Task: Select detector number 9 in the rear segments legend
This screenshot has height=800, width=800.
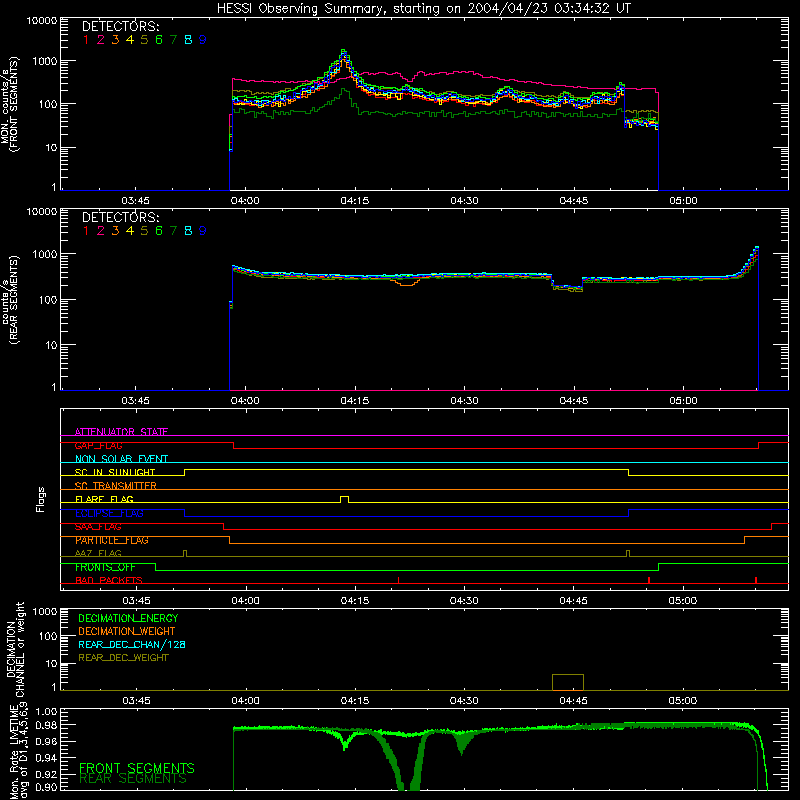Action: [x=203, y=231]
